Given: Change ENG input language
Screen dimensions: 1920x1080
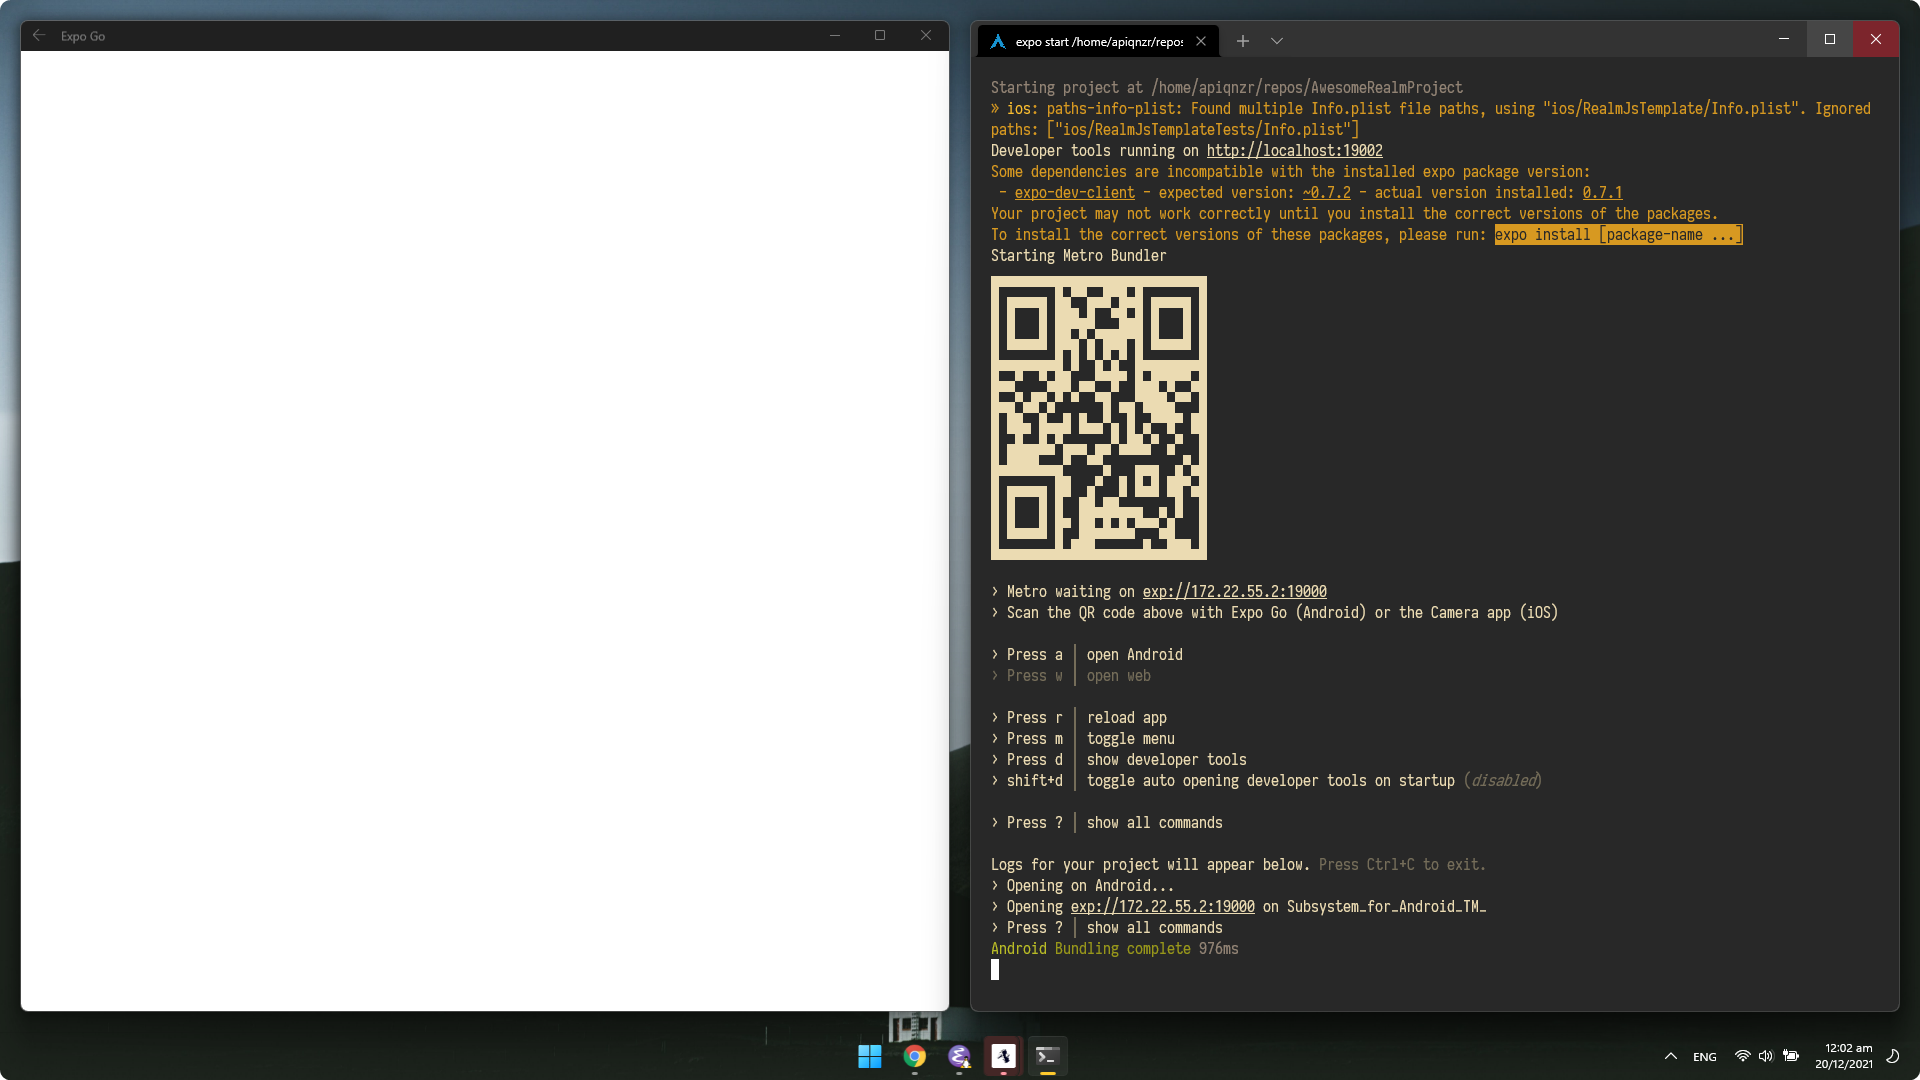Looking at the screenshot, I should click(x=1705, y=1057).
